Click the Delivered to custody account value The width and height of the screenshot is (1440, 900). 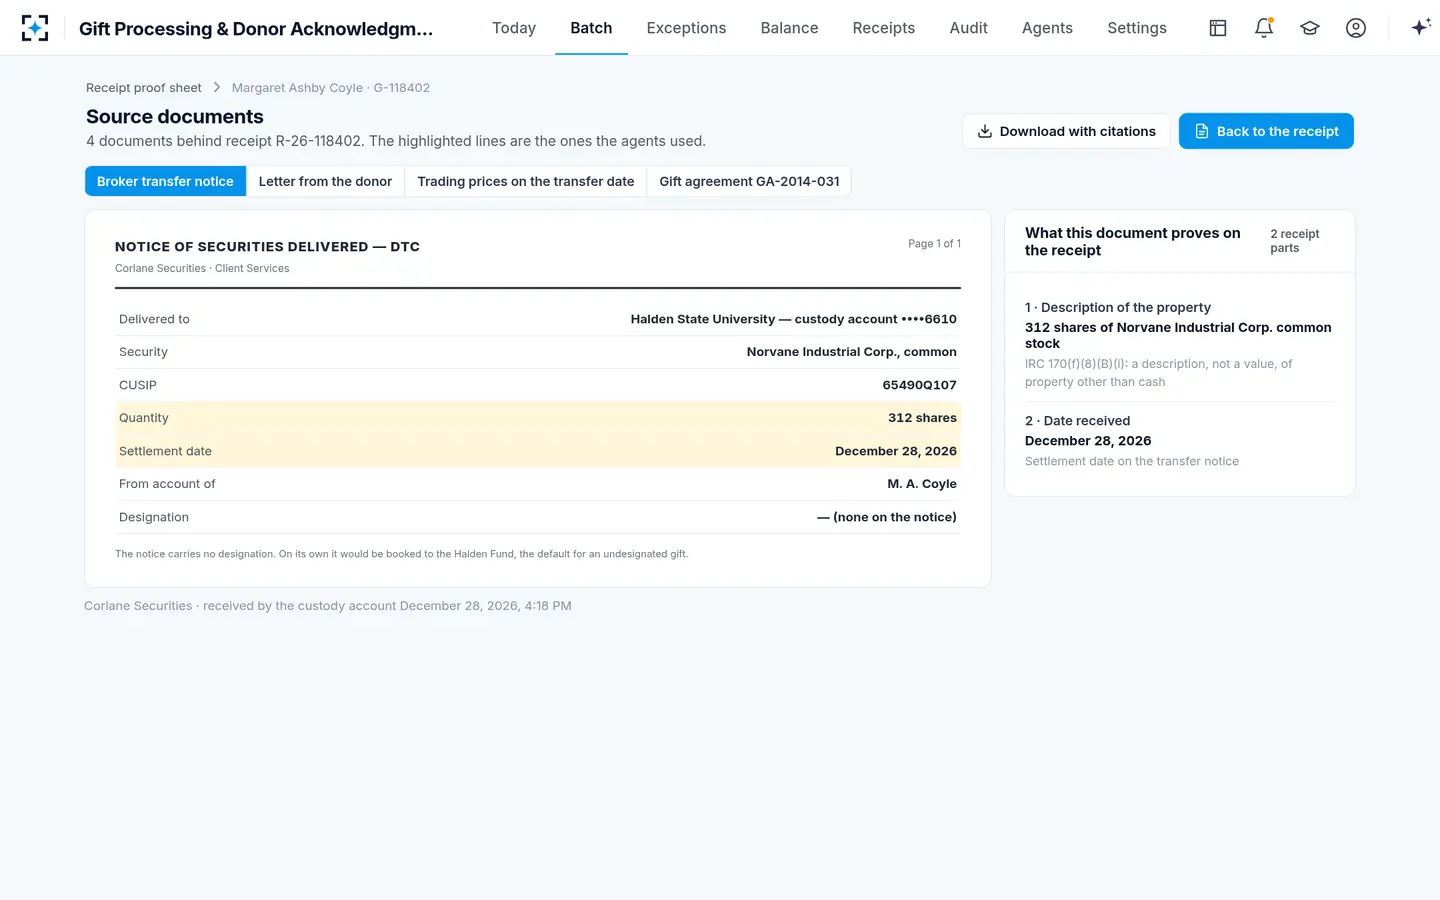pos(793,319)
